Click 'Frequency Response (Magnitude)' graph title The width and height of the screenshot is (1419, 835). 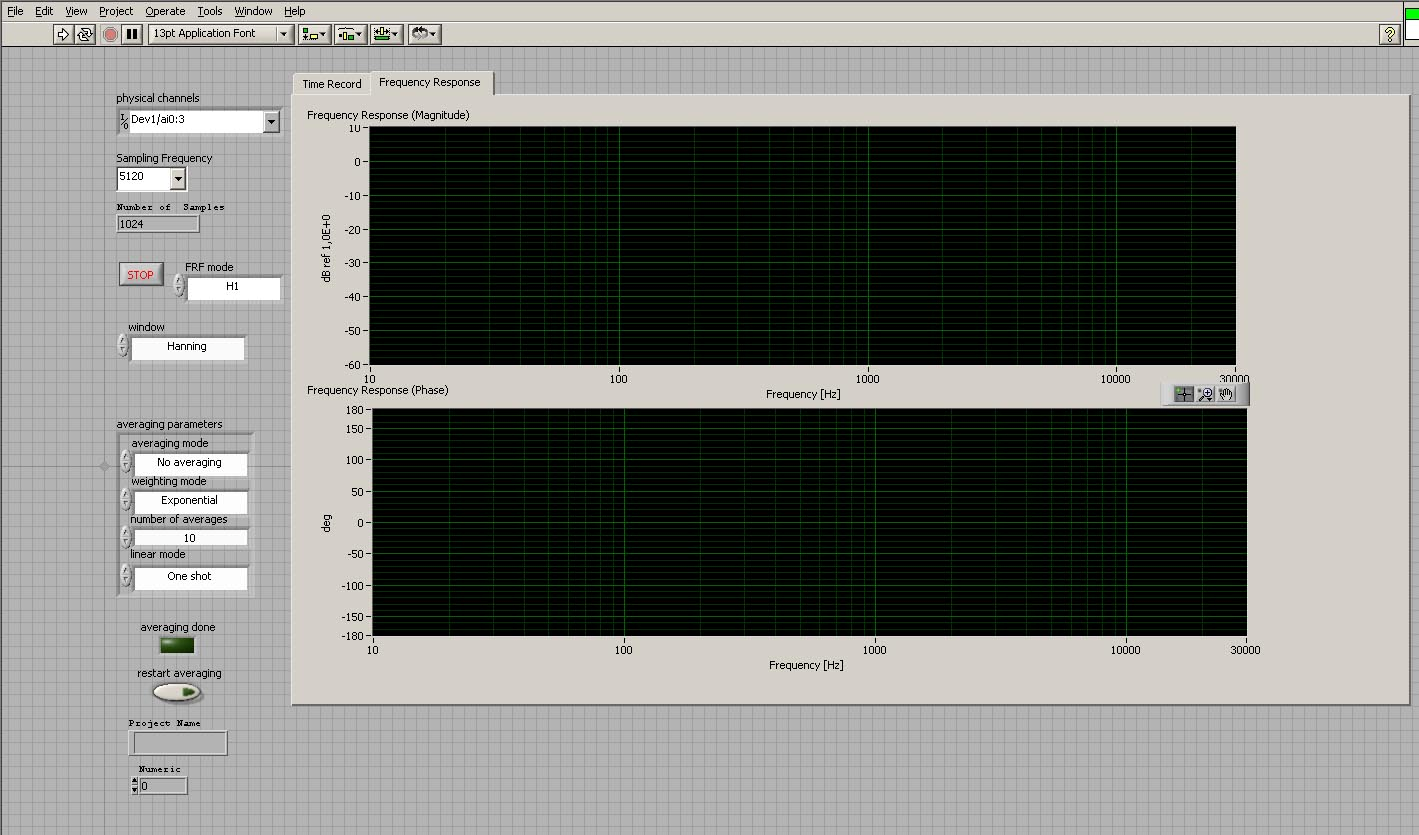click(388, 115)
